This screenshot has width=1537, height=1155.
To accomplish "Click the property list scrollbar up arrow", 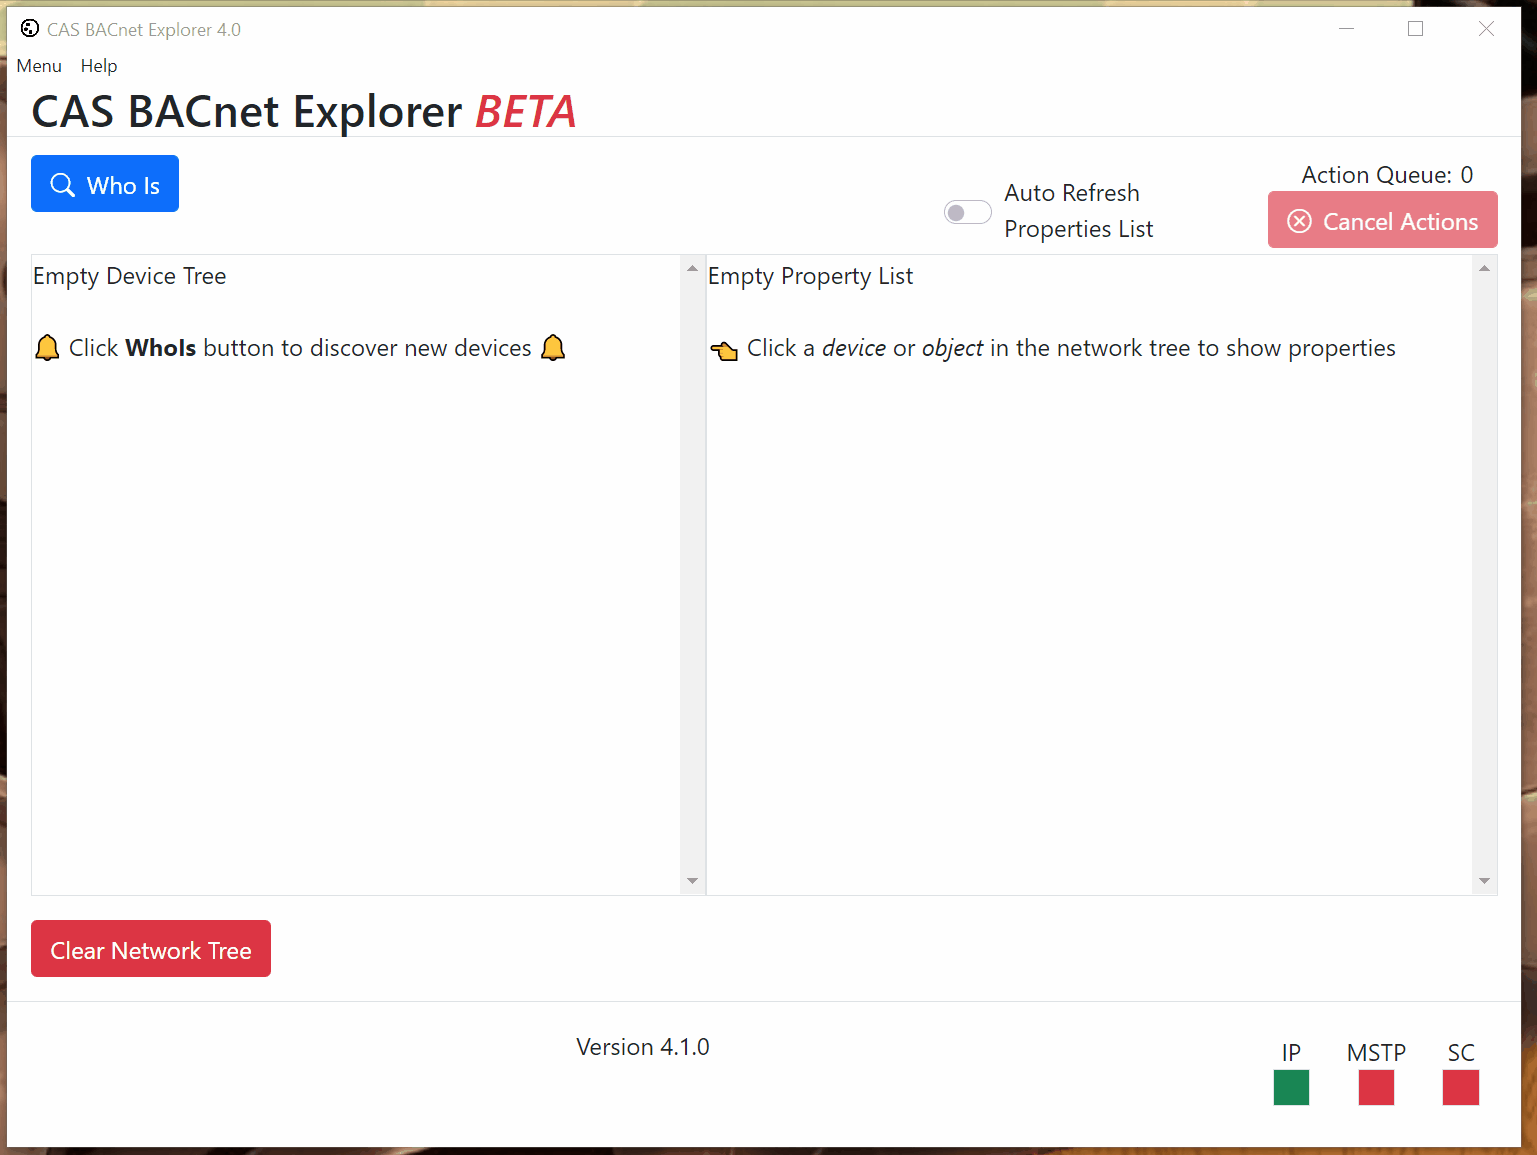I will pyautogui.click(x=1484, y=269).
